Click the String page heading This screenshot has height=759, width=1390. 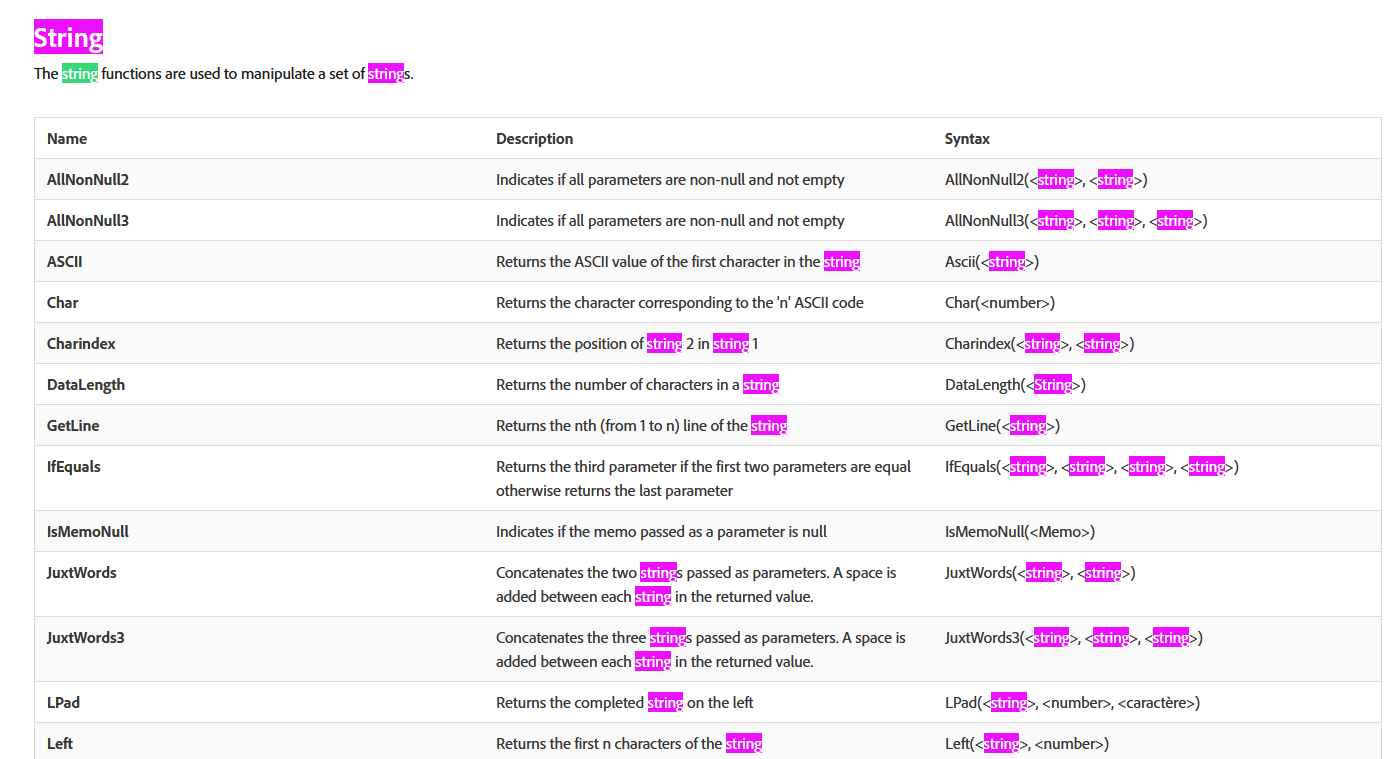point(68,37)
